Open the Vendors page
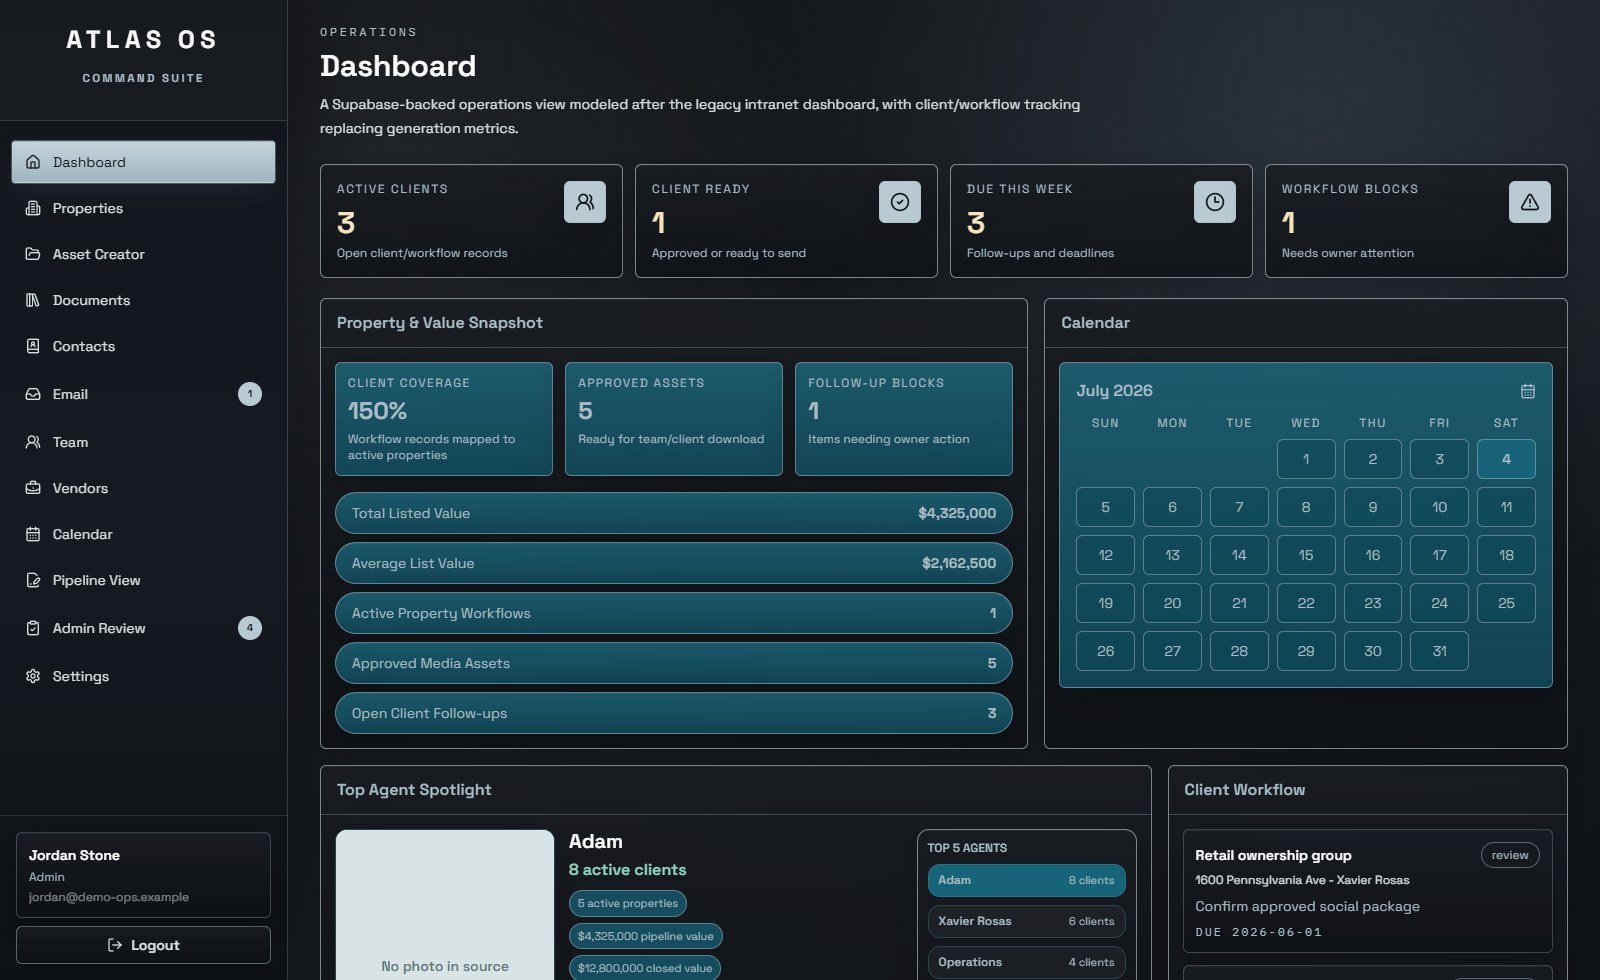 143,488
